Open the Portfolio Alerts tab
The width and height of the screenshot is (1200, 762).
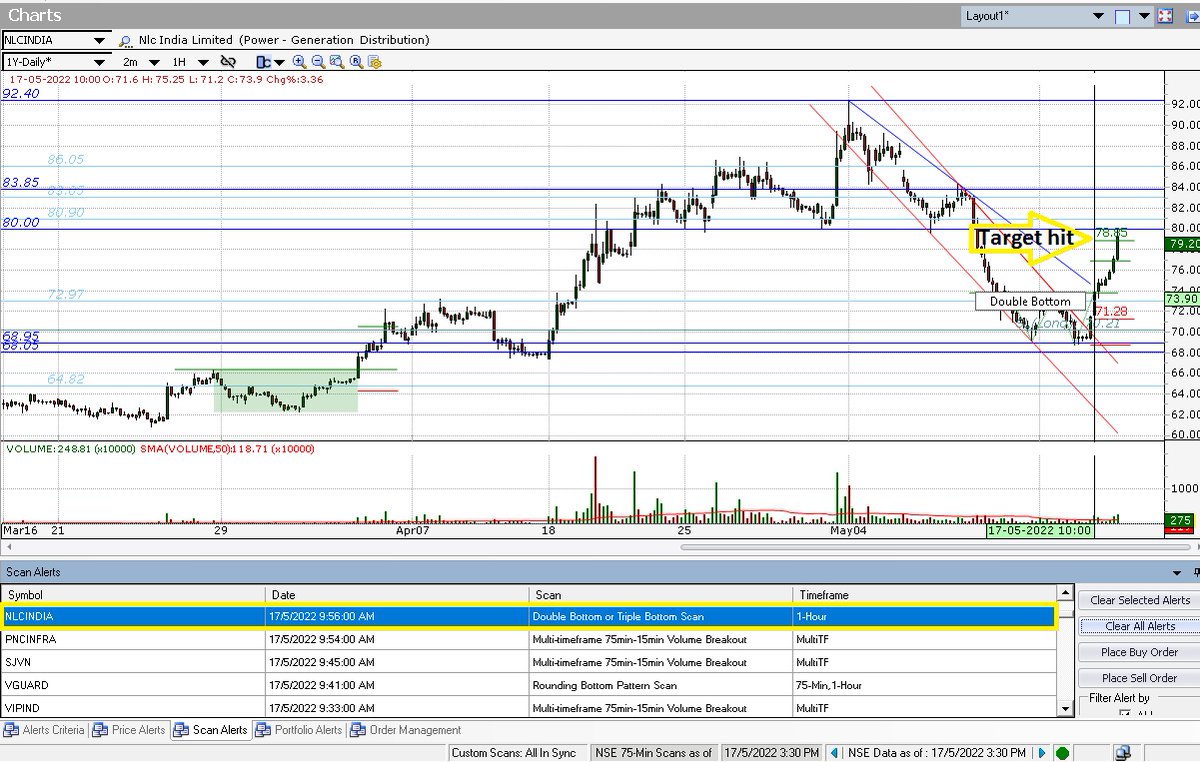tap(299, 730)
